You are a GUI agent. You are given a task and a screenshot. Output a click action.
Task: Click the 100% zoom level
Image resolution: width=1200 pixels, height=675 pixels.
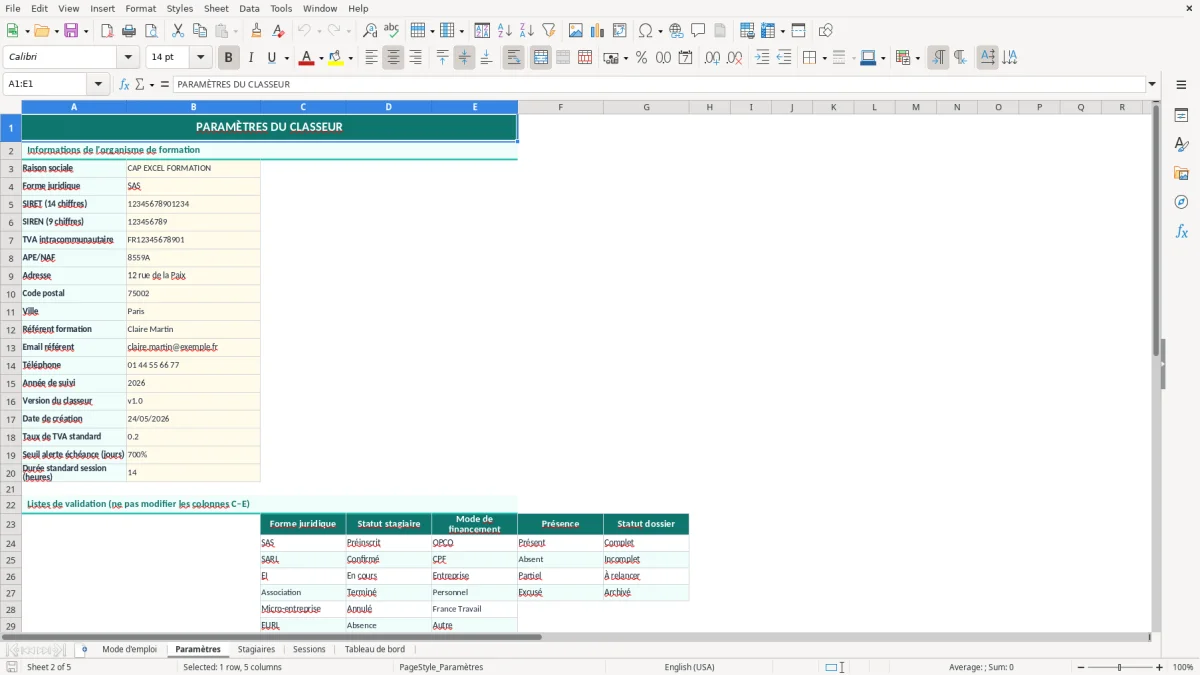[1183, 667]
